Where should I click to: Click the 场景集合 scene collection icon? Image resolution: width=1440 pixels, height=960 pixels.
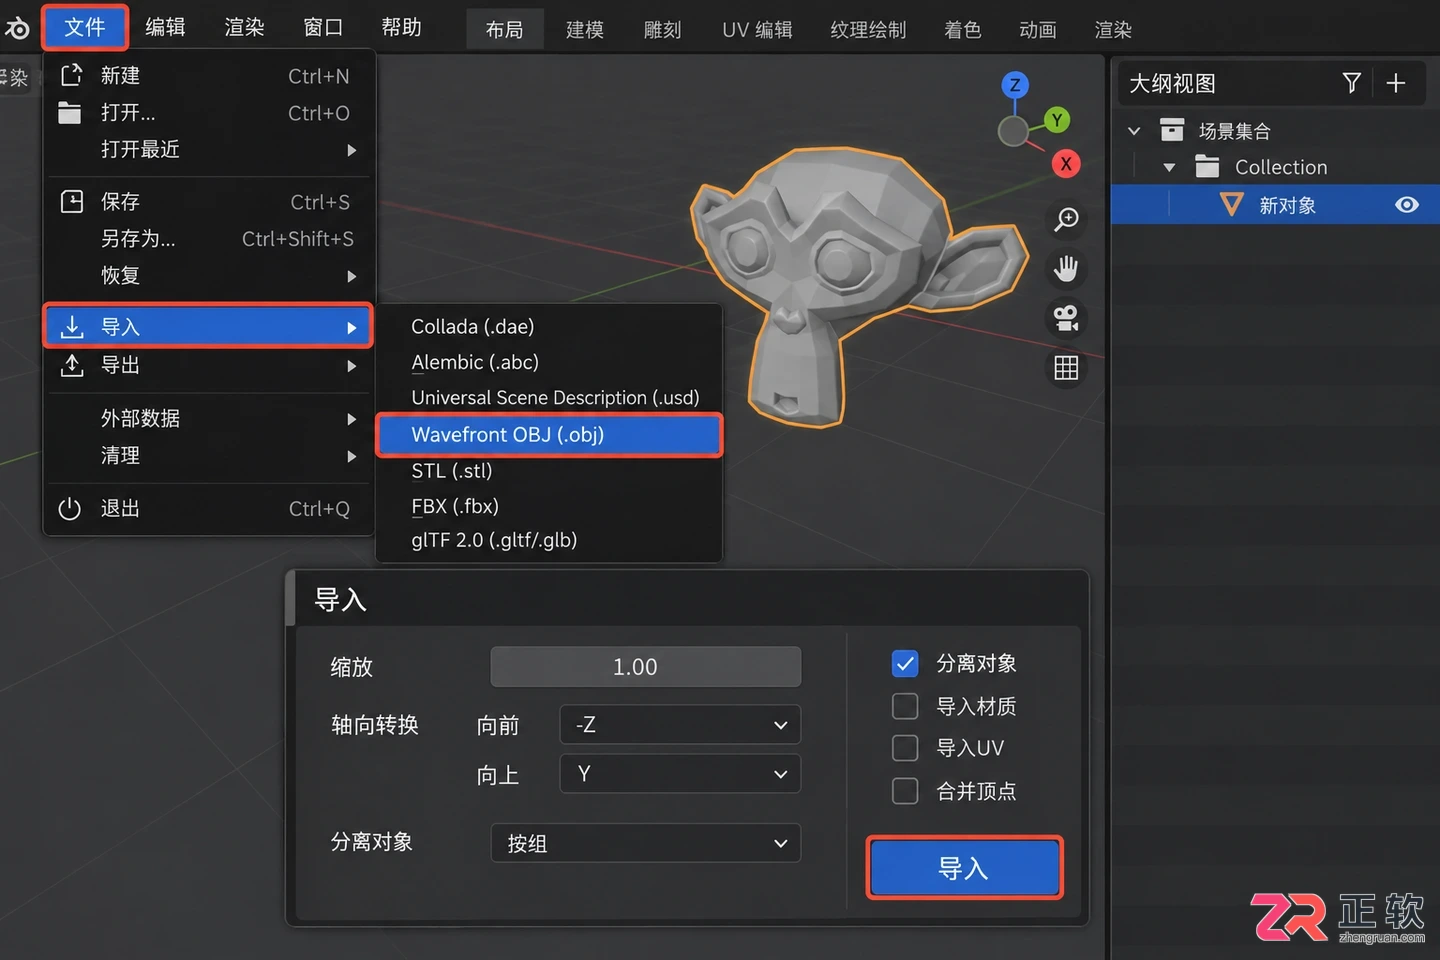(x=1172, y=130)
